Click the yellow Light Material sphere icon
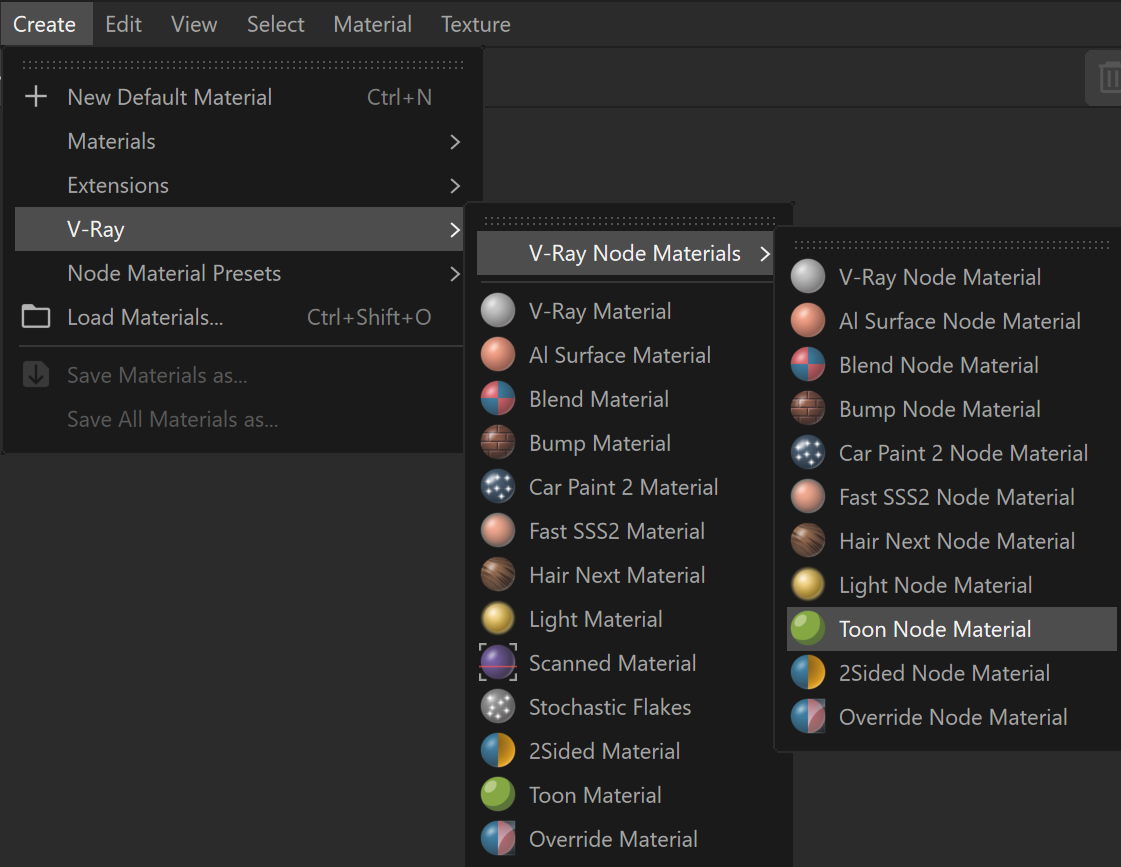This screenshot has width=1121, height=867. tap(498, 618)
